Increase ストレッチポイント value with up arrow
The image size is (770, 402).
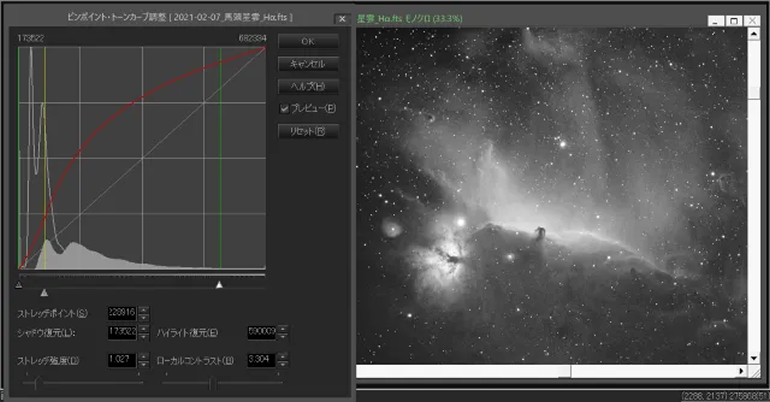point(143,310)
